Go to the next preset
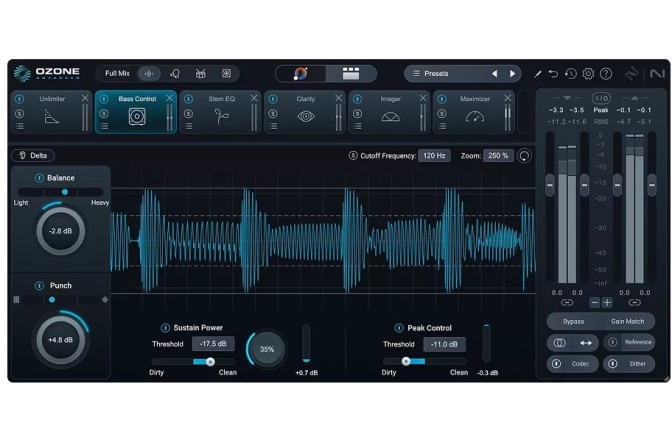Image resolution: width=672 pixels, height=440 pixels. coord(512,74)
